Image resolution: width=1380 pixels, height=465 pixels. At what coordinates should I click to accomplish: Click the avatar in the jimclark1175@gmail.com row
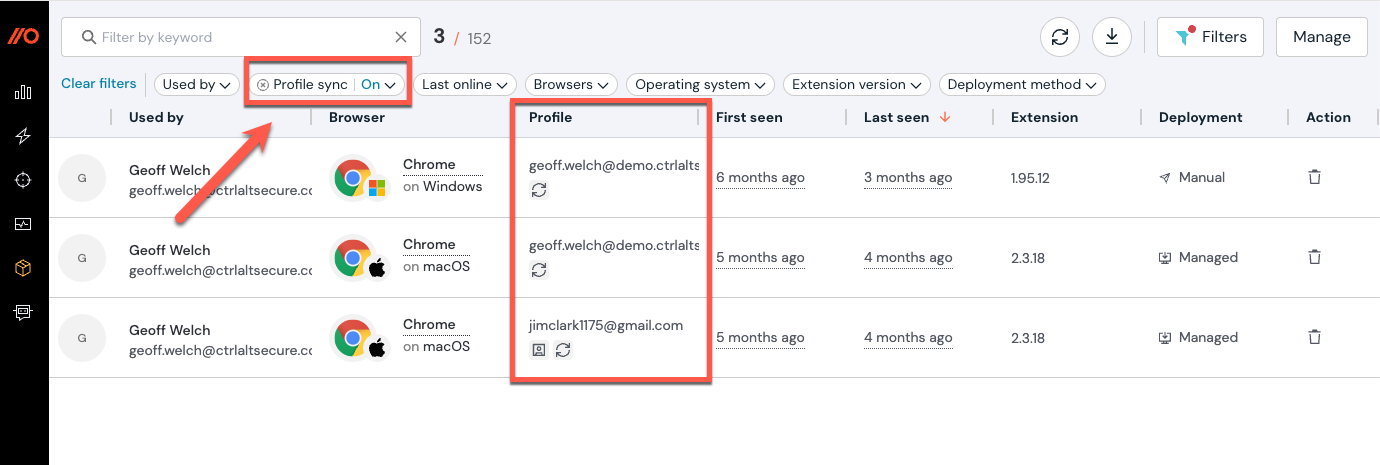click(x=82, y=338)
